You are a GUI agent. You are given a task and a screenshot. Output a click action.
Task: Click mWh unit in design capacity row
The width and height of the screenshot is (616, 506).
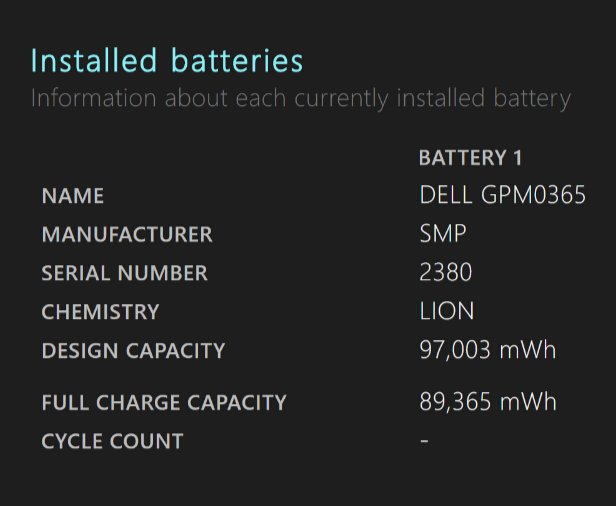pyautogui.click(x=529, y=351)
